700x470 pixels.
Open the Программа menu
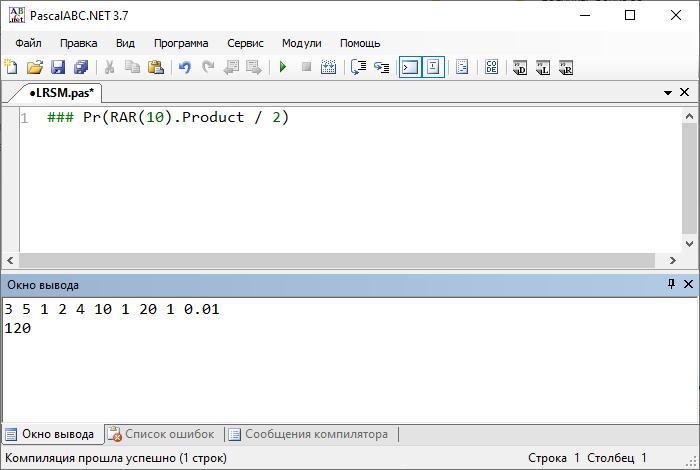(x=181, y=43)
